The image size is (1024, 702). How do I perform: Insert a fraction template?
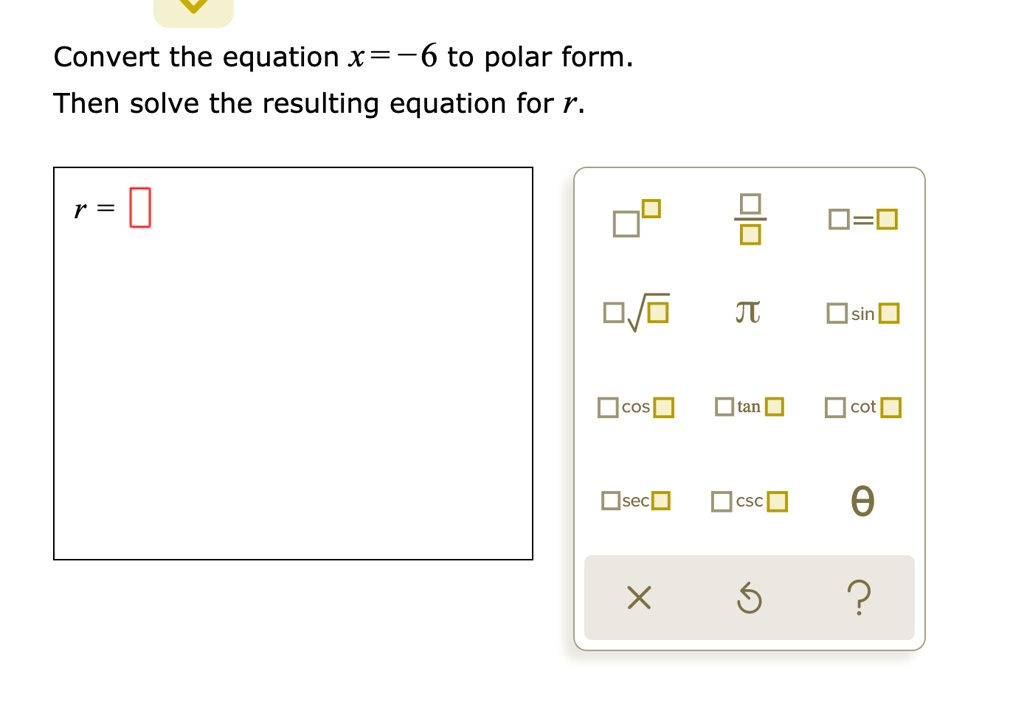pos(749,219)
